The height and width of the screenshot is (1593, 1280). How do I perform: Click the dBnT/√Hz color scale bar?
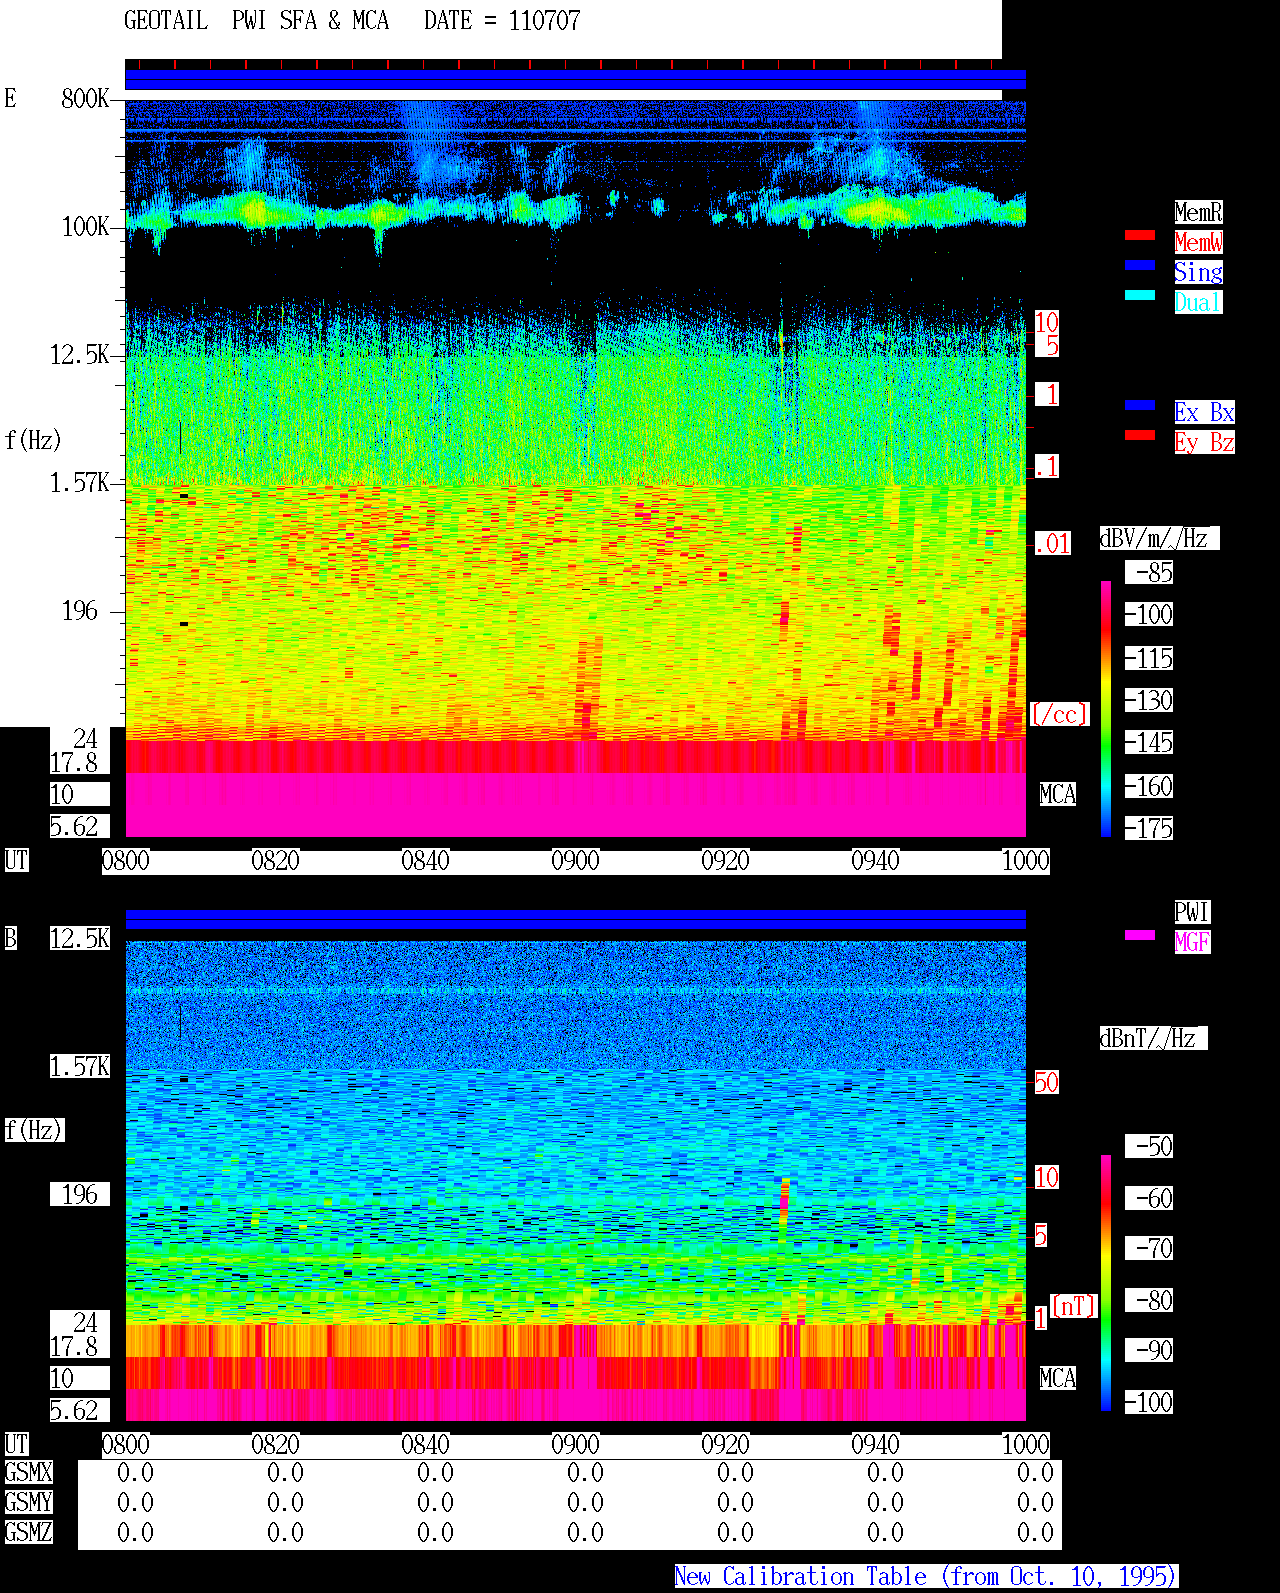pyautogui.click(x=1106, y=1283)
